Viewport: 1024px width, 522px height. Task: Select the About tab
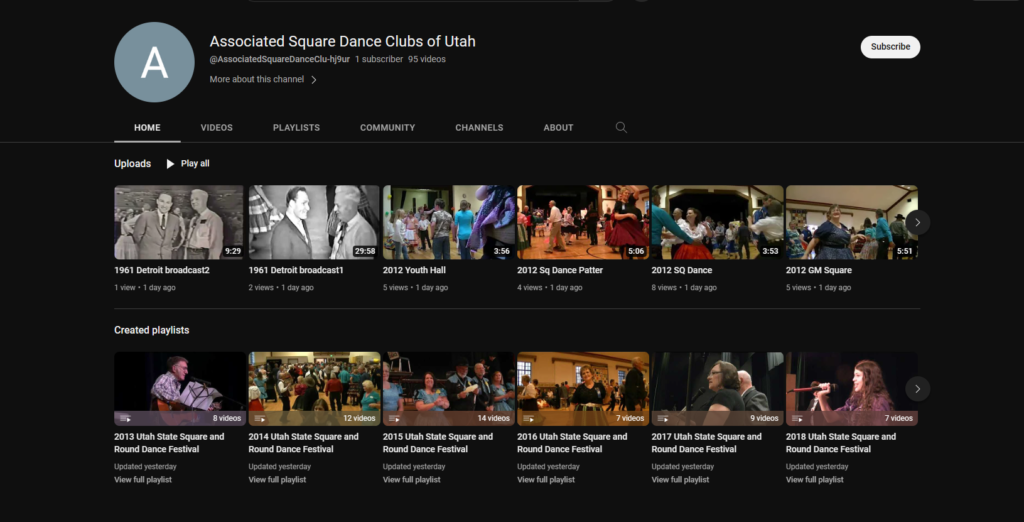(x=558, y=127)
